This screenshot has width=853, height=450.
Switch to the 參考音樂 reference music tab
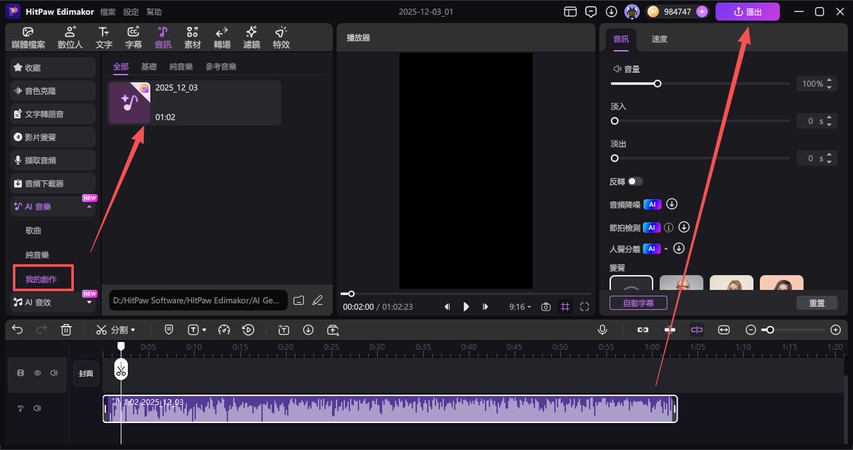221,66
